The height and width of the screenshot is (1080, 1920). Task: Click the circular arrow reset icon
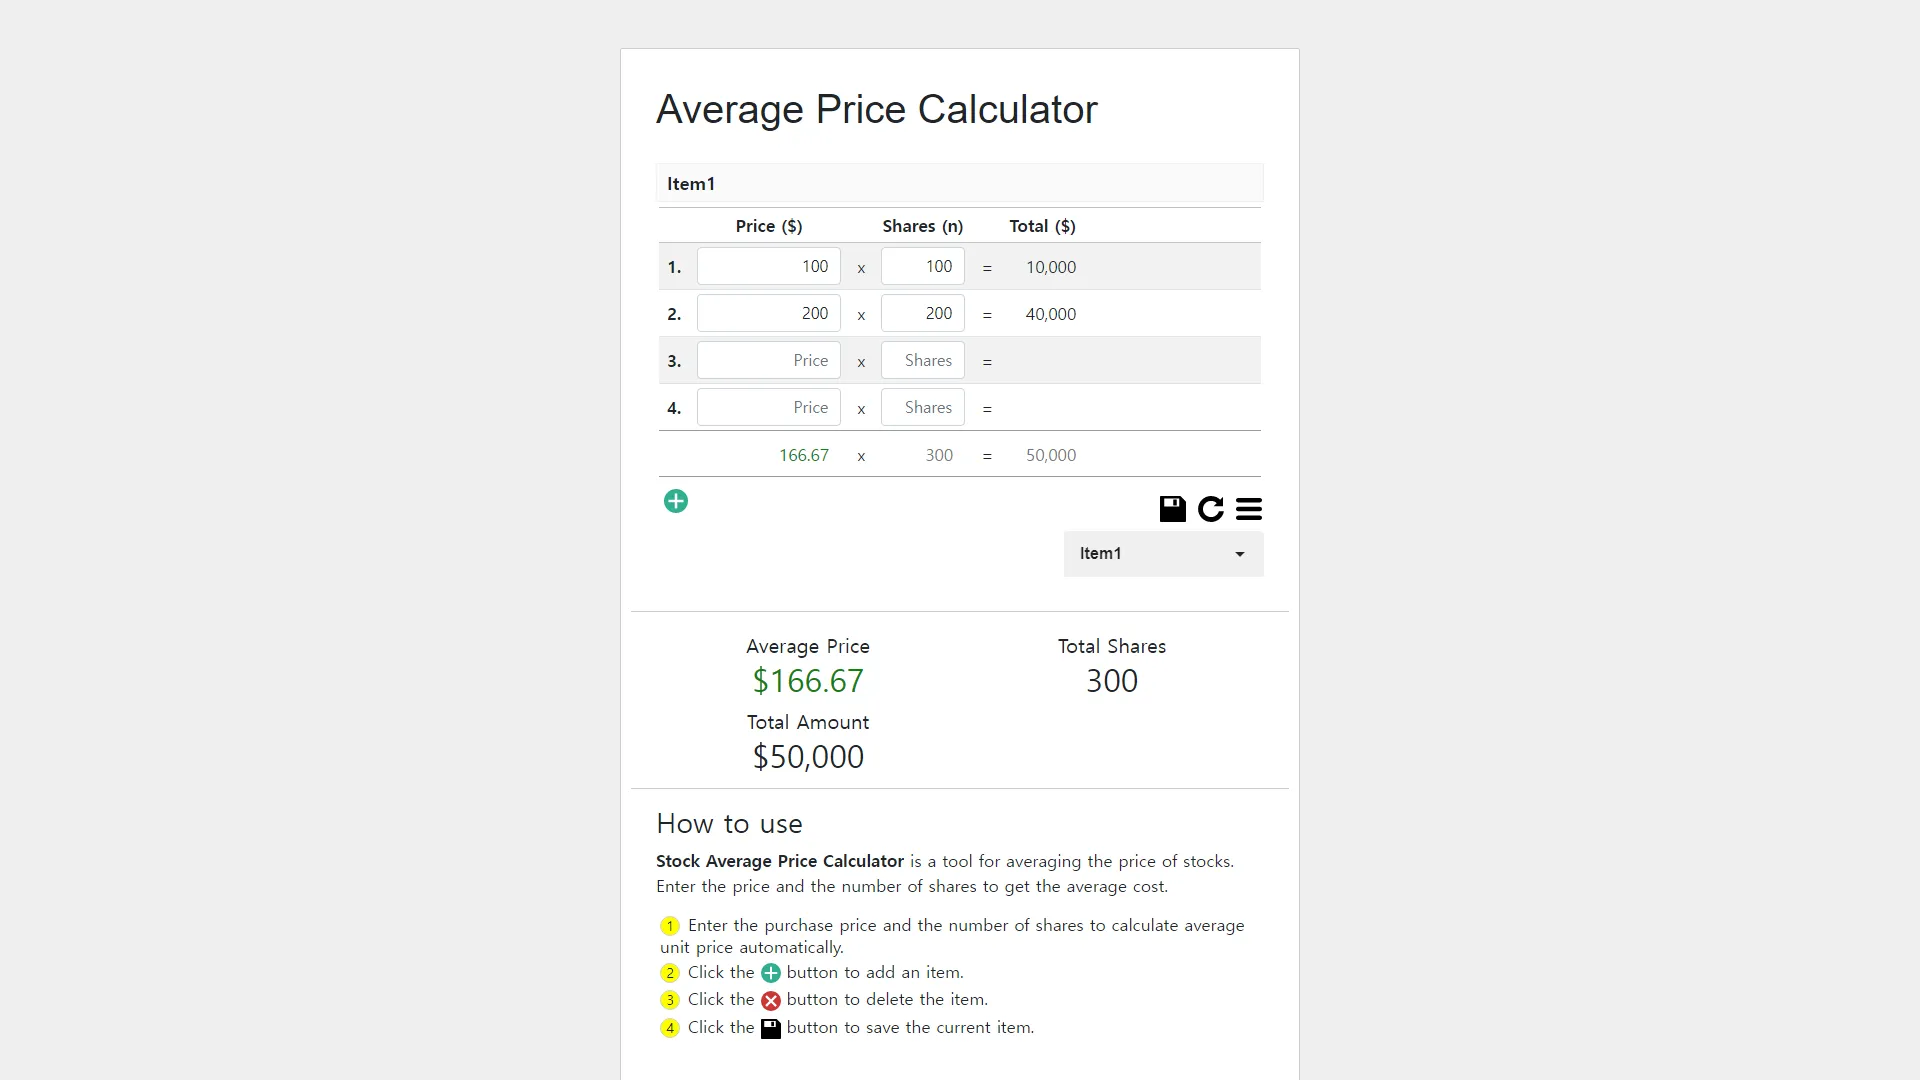pyautogui.click(x=1211, y=509)
